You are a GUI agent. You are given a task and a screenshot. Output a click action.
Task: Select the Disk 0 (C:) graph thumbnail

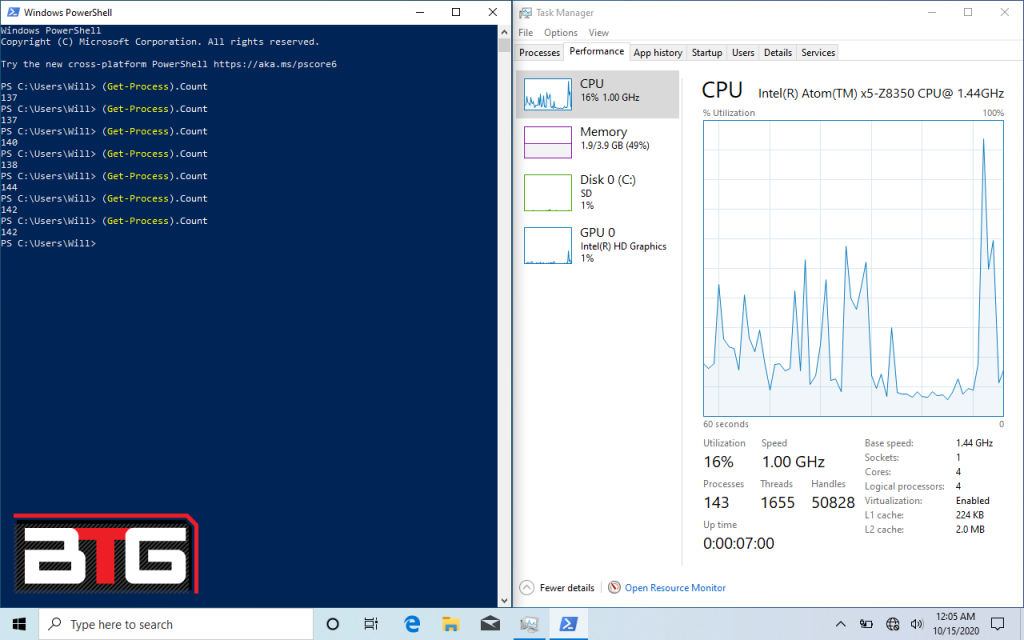pyautogui.click(x=548, y=193)
